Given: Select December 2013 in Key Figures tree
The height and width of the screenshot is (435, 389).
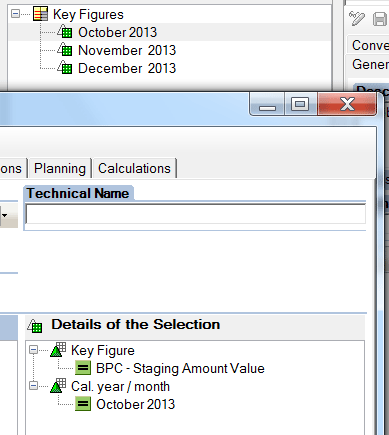Looking at the screenshot, I should pyautogui.click(x=127, y=68).
